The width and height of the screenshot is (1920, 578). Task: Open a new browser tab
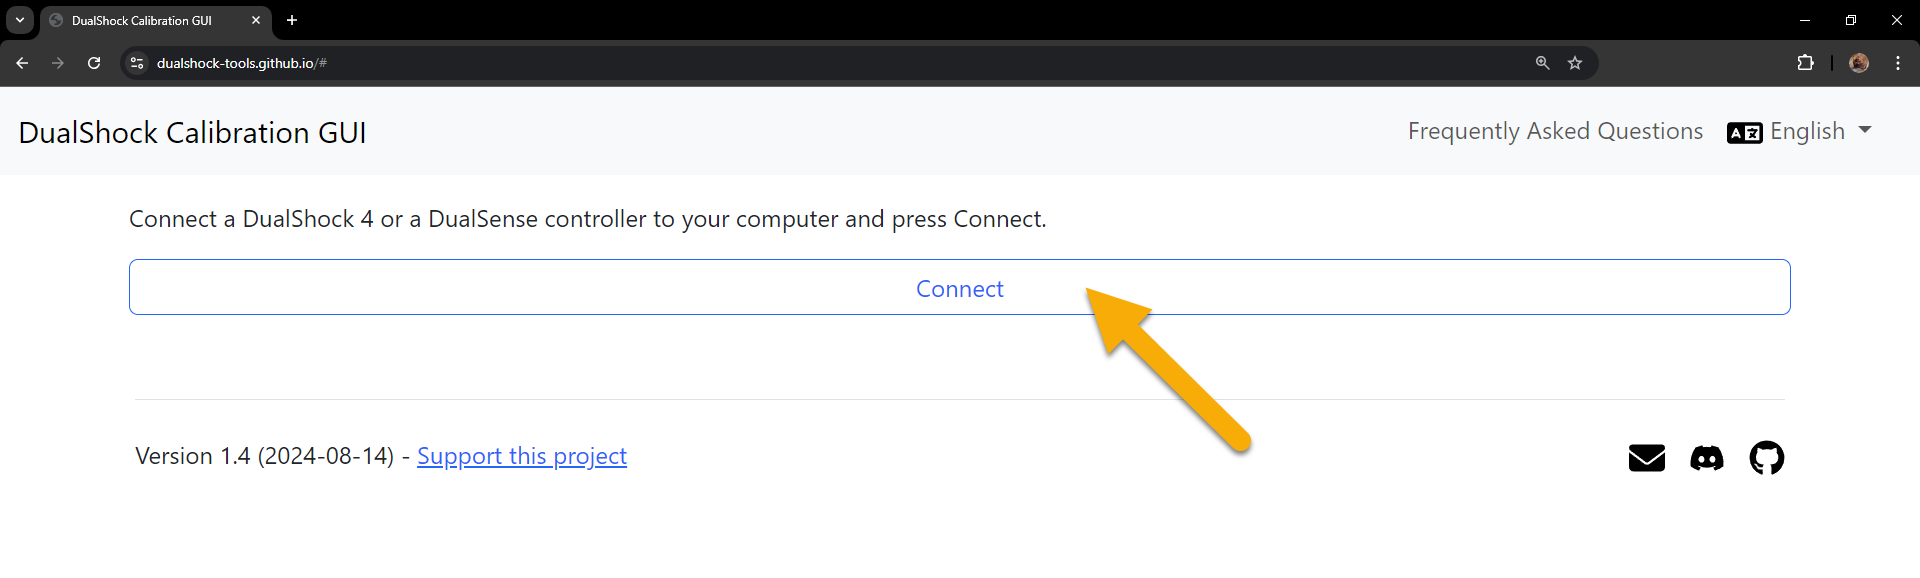(292, 20)
